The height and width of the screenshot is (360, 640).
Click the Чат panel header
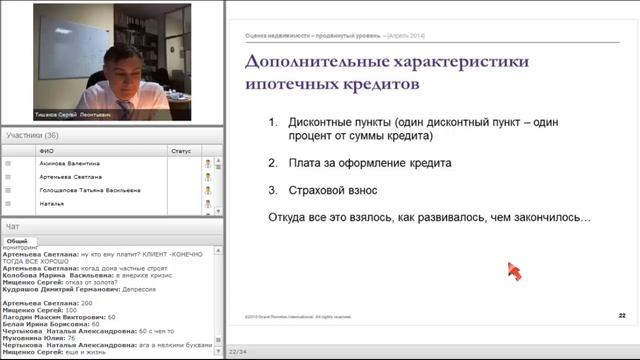click(x=112, y=227)
